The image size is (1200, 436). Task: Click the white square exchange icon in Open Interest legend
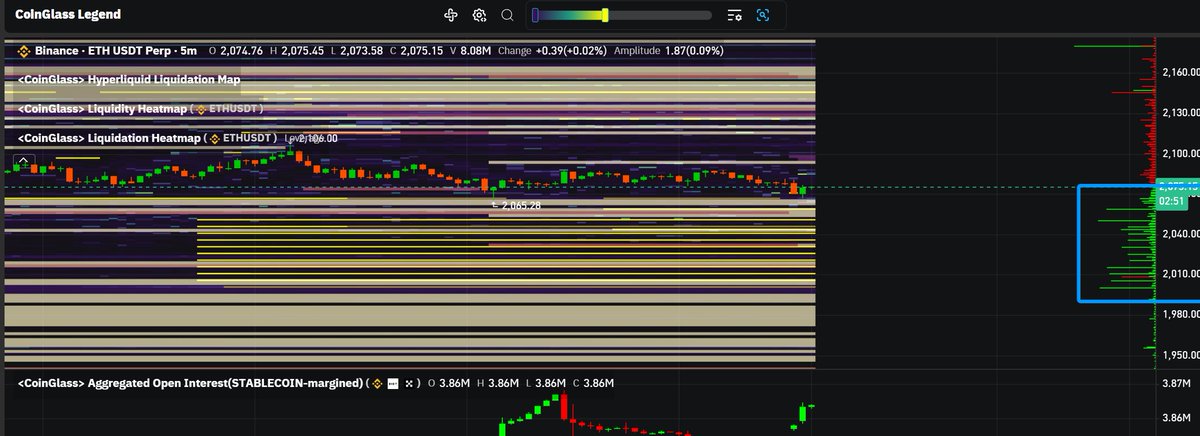coord(393,383)
